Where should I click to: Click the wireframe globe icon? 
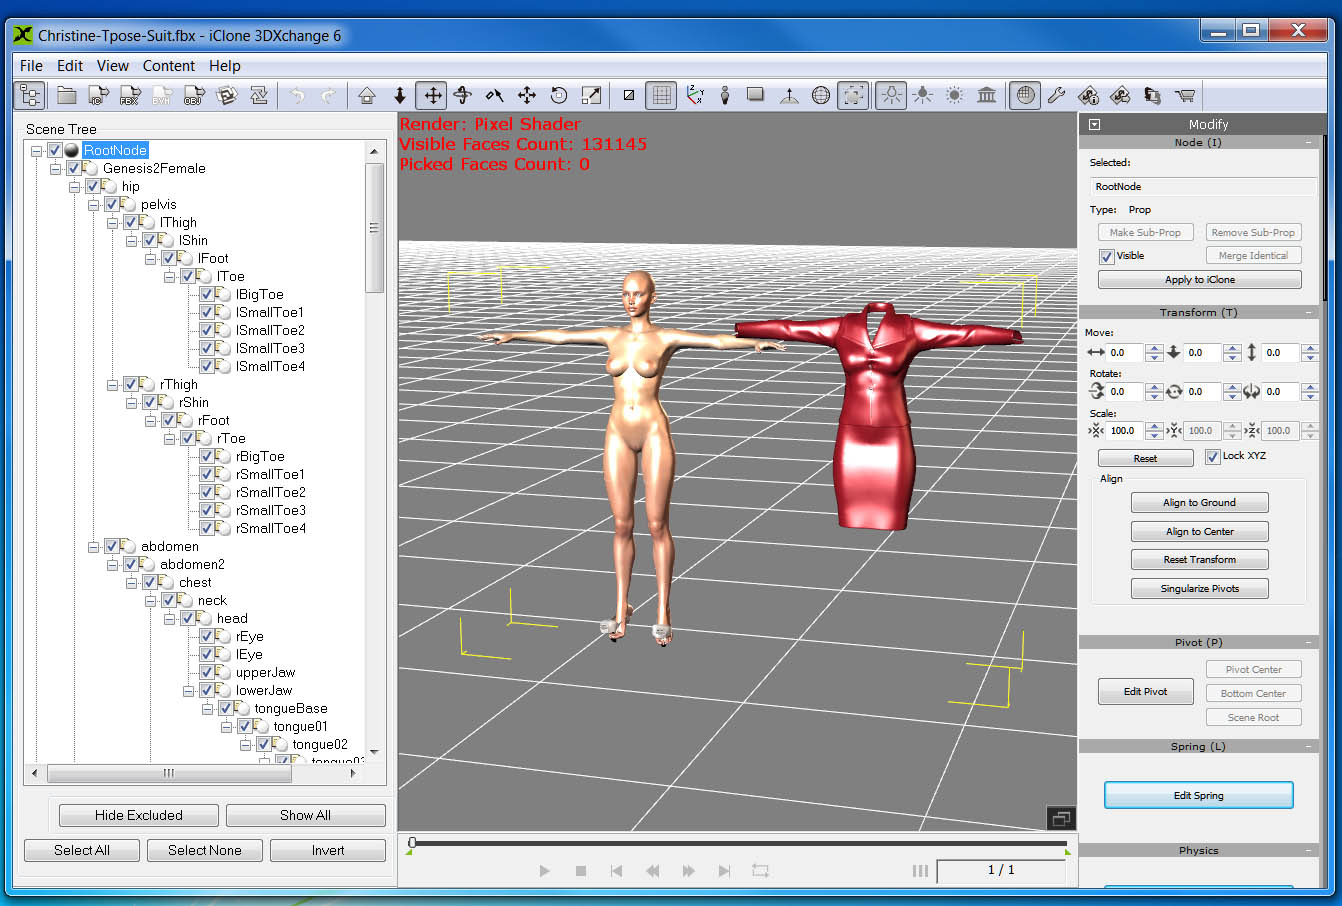pyautogui.click(x=821, y=96)
